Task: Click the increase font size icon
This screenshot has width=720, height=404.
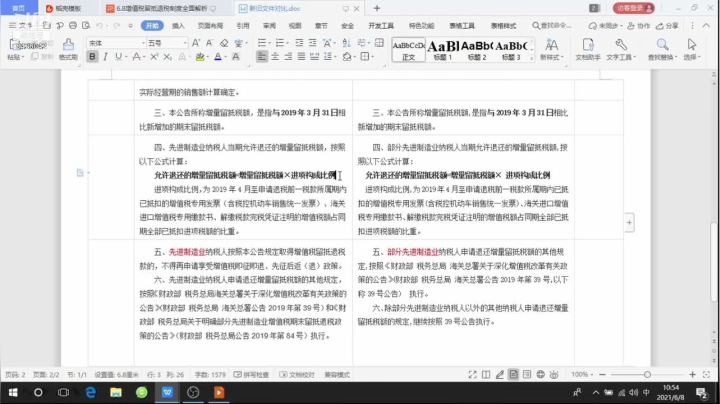Action: [196, 43]
